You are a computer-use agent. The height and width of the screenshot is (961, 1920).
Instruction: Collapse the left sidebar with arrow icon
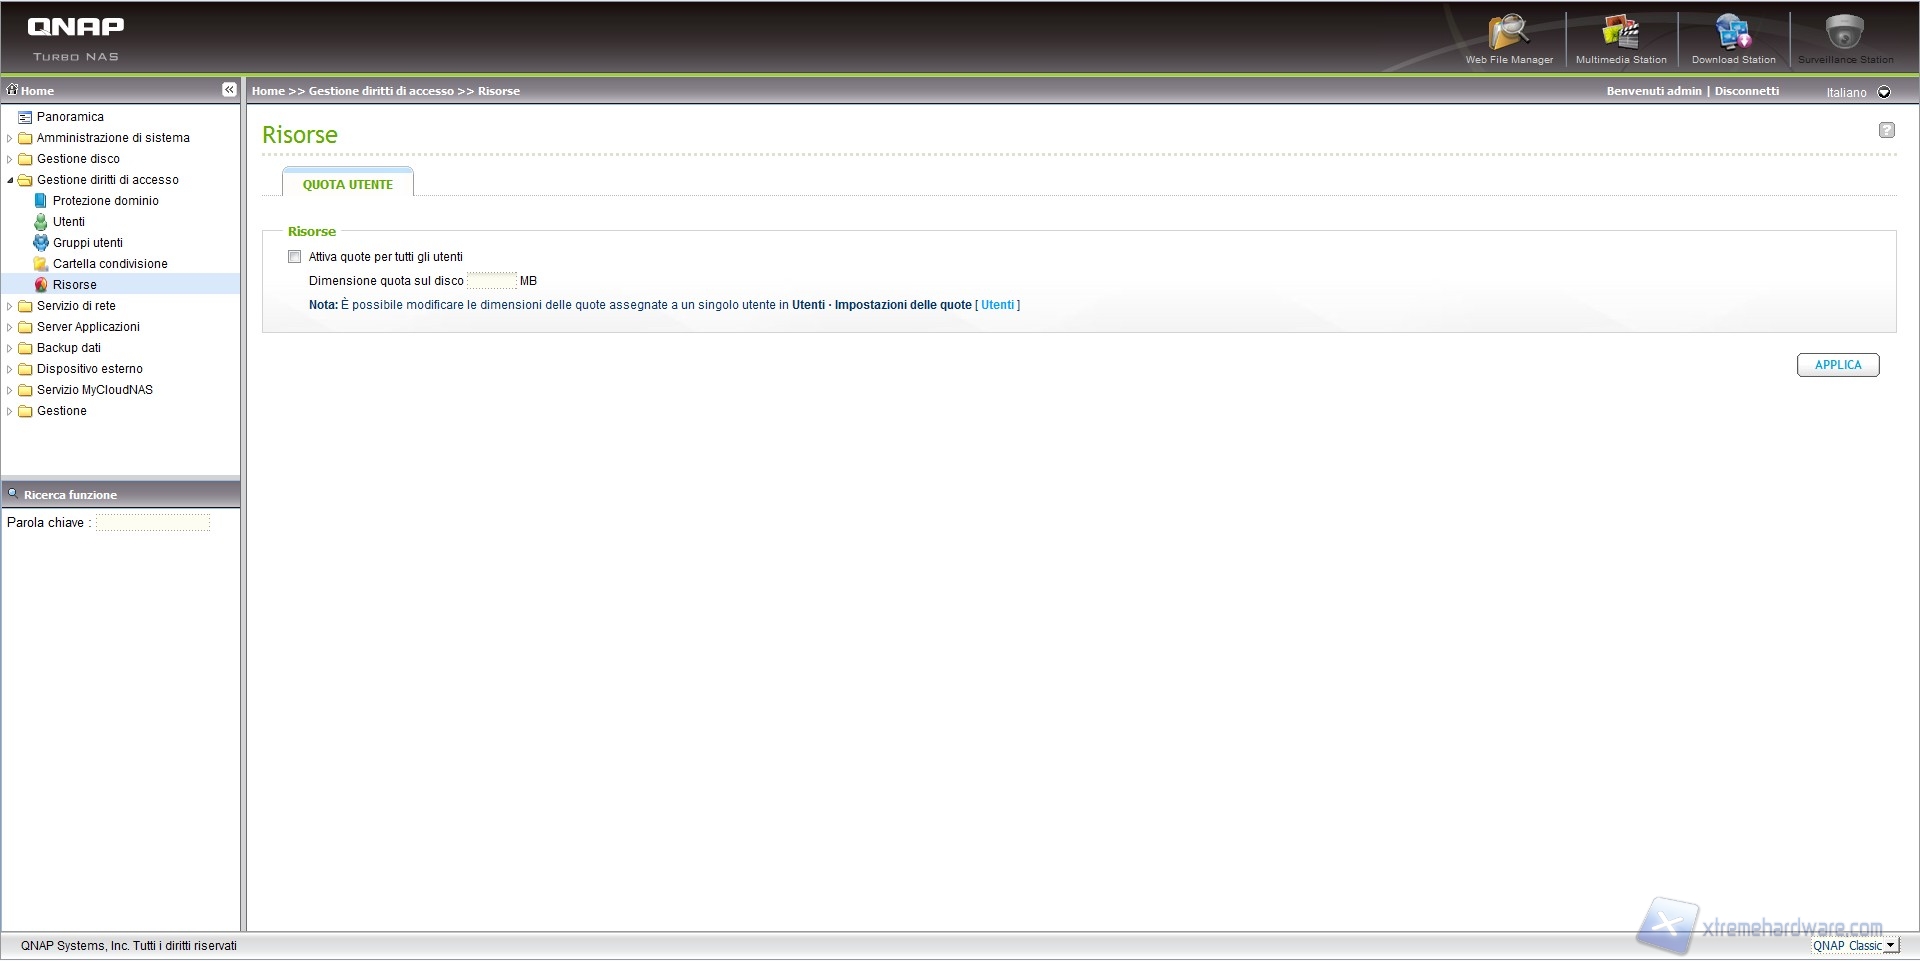coord(229,90)
